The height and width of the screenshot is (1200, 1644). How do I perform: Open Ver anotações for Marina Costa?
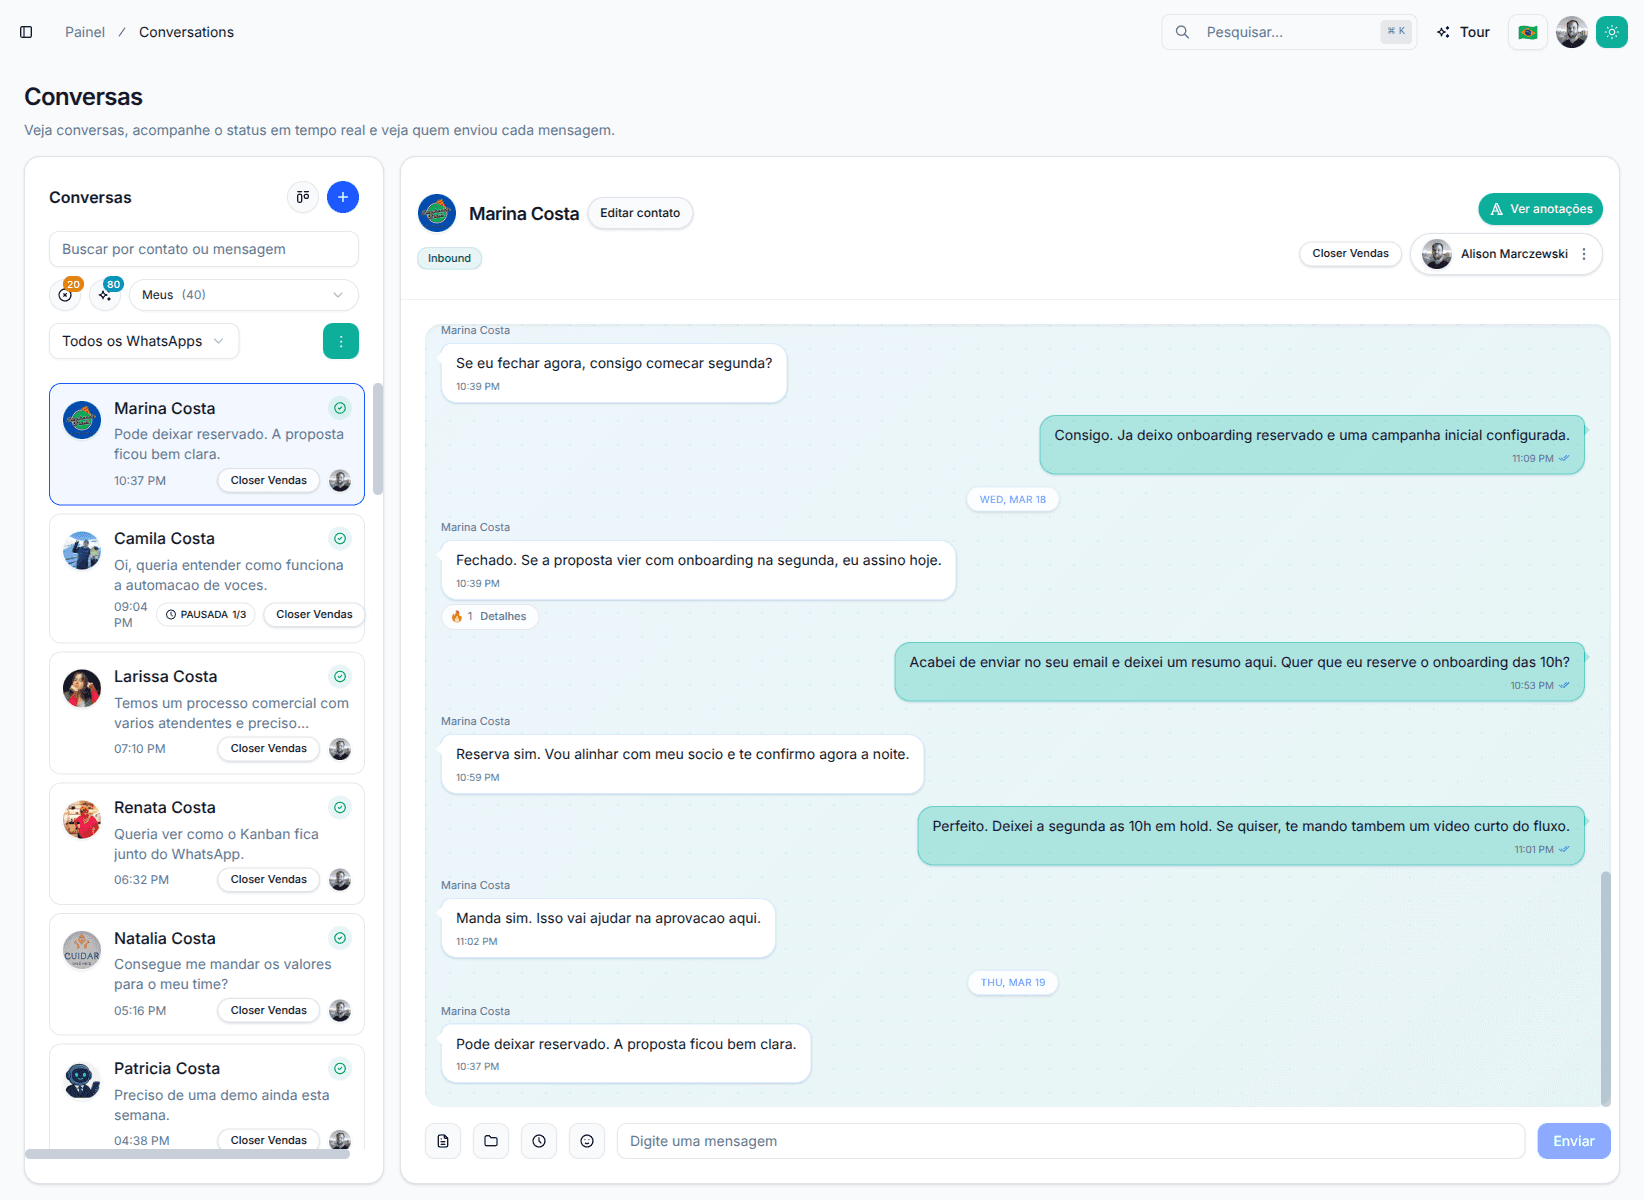pyautogui.click(x=1539, y=209)
